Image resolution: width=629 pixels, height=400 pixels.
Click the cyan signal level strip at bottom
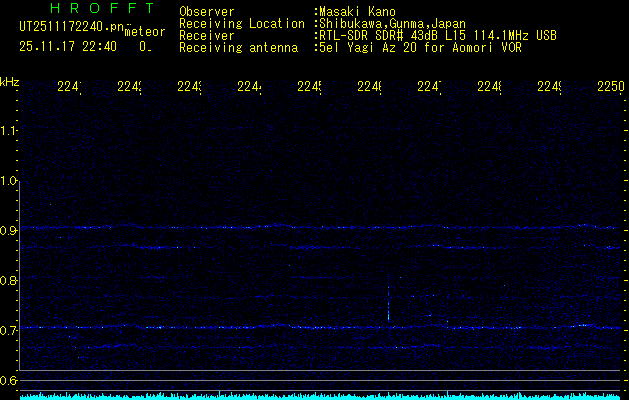click(314, 396)
